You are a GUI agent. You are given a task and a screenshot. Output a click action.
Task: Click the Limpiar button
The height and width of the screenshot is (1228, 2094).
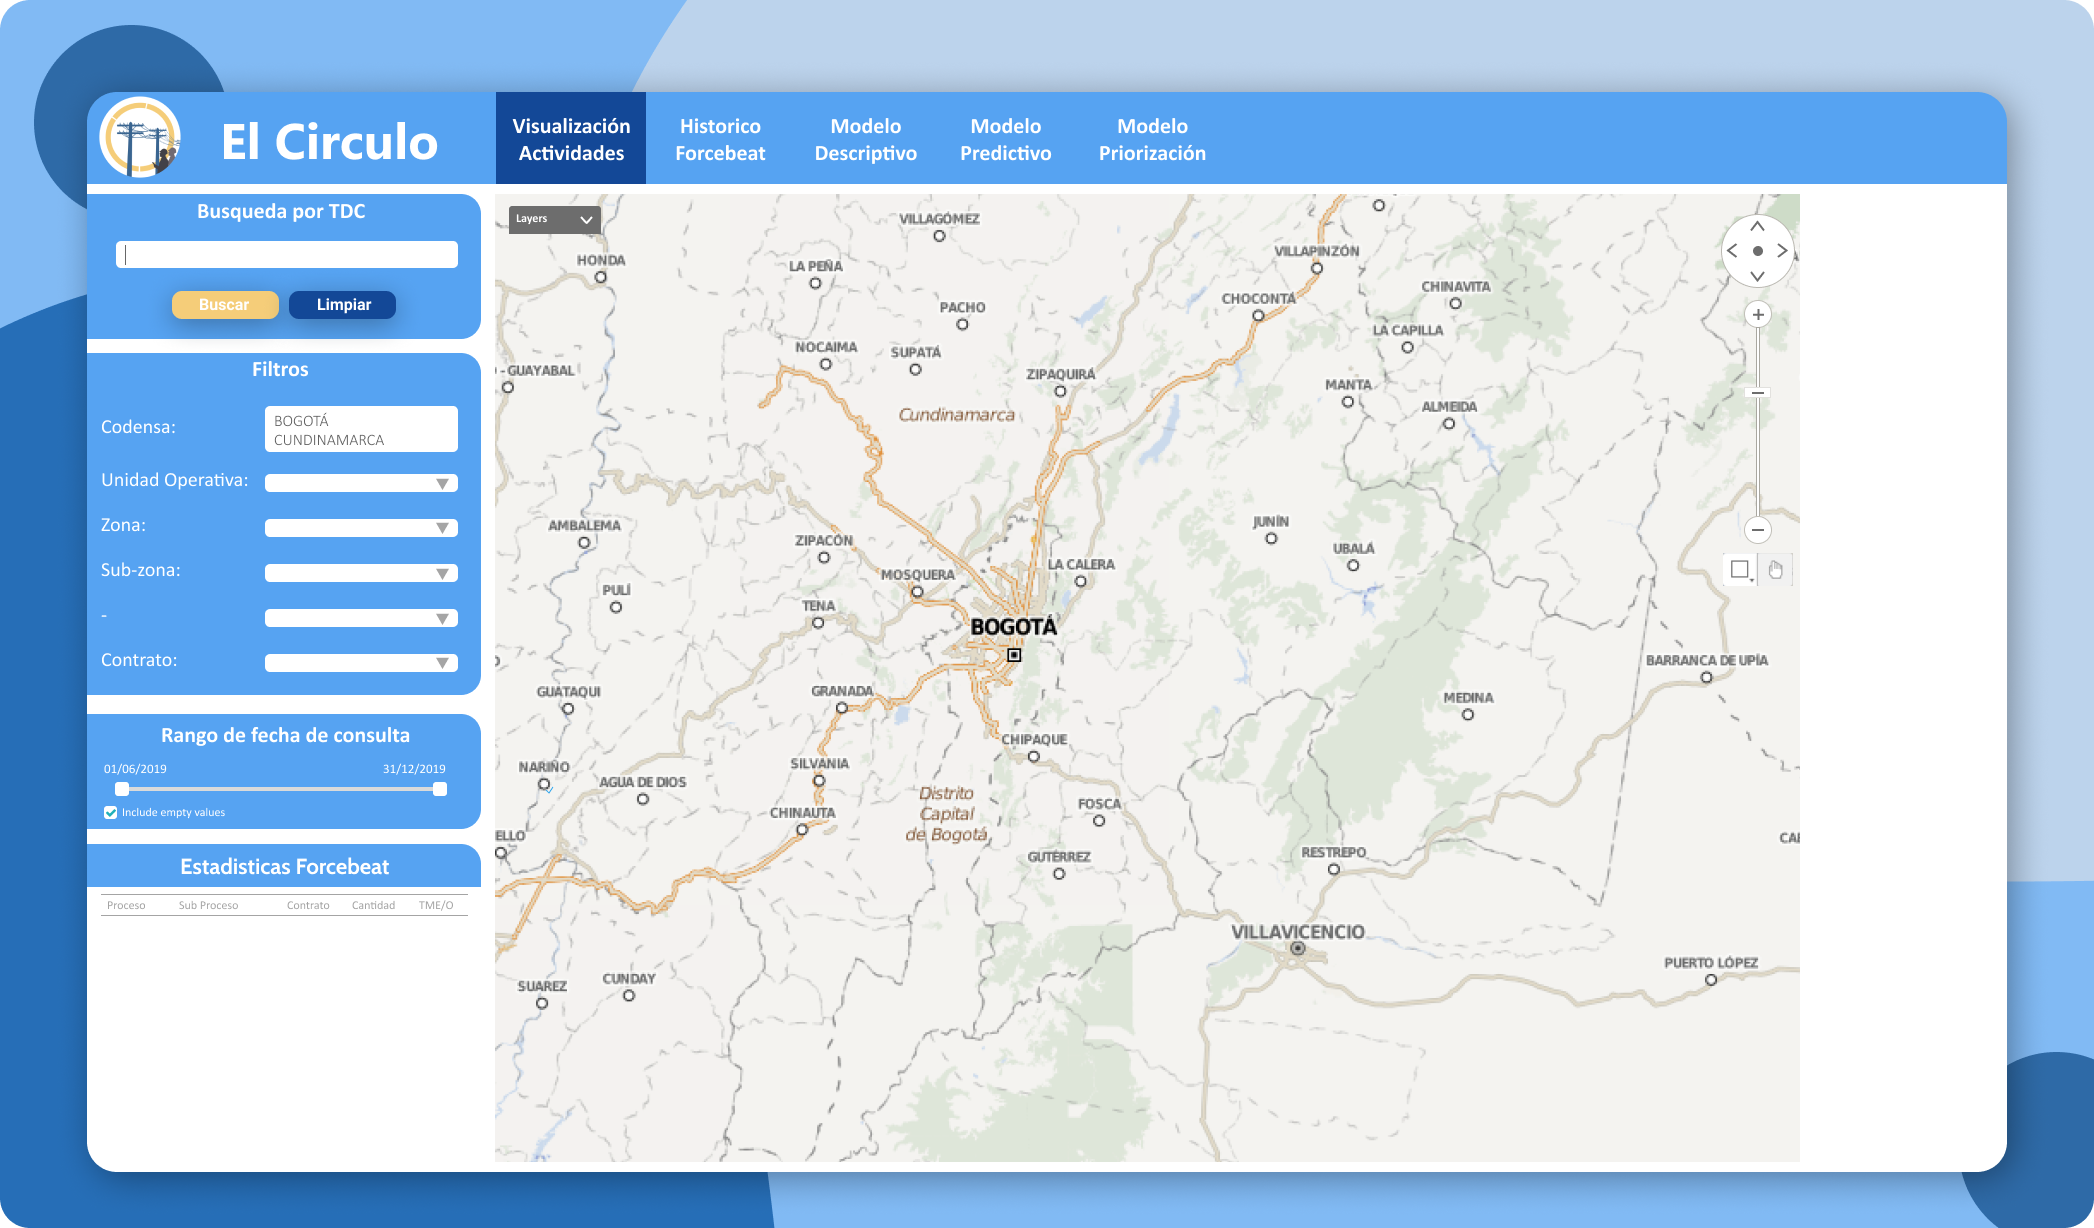point(343,305)
